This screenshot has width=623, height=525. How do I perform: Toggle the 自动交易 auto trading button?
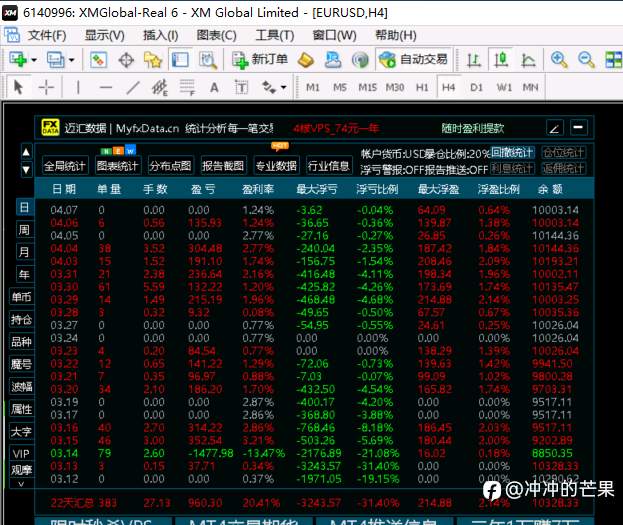(x=413, y=60)
